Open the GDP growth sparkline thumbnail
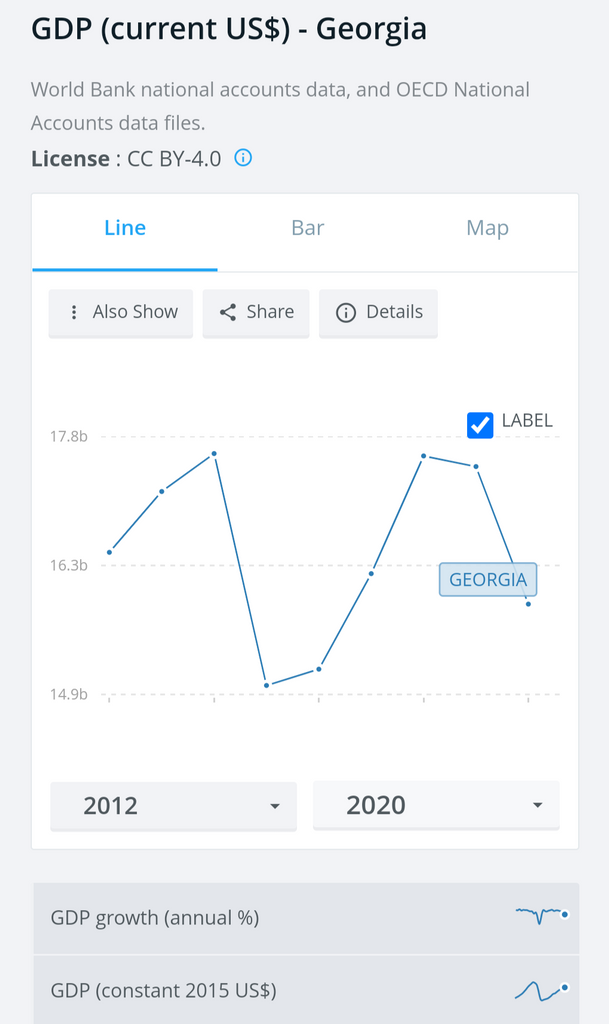This screenshot has height=1024, width=609. pyautogui.click(x=541, y=914)
